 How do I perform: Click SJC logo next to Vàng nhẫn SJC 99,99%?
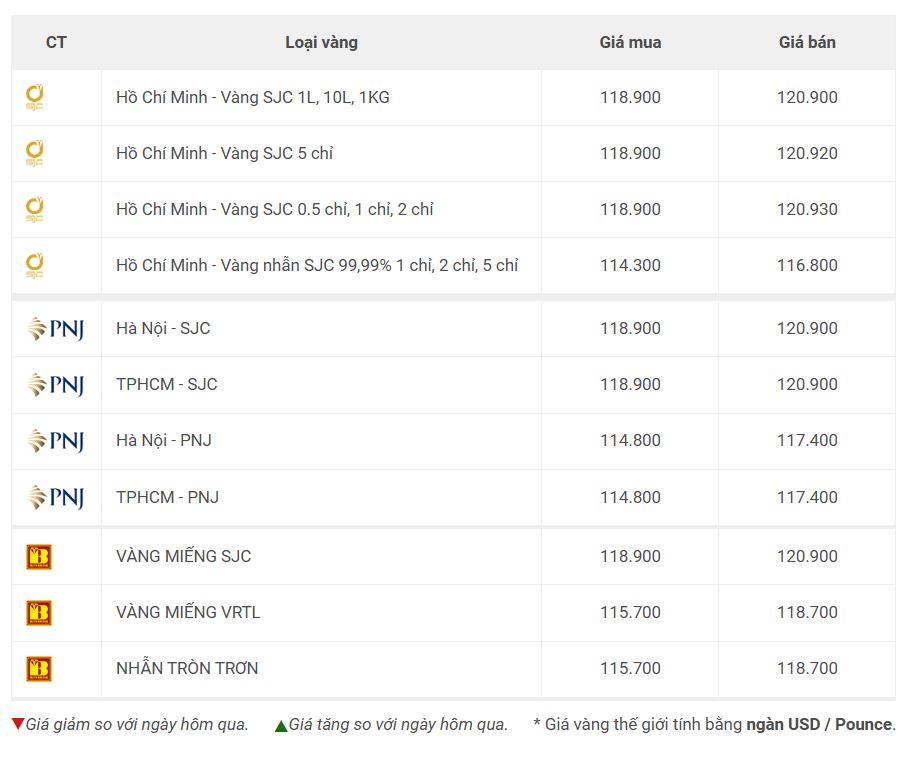(35, 265)
